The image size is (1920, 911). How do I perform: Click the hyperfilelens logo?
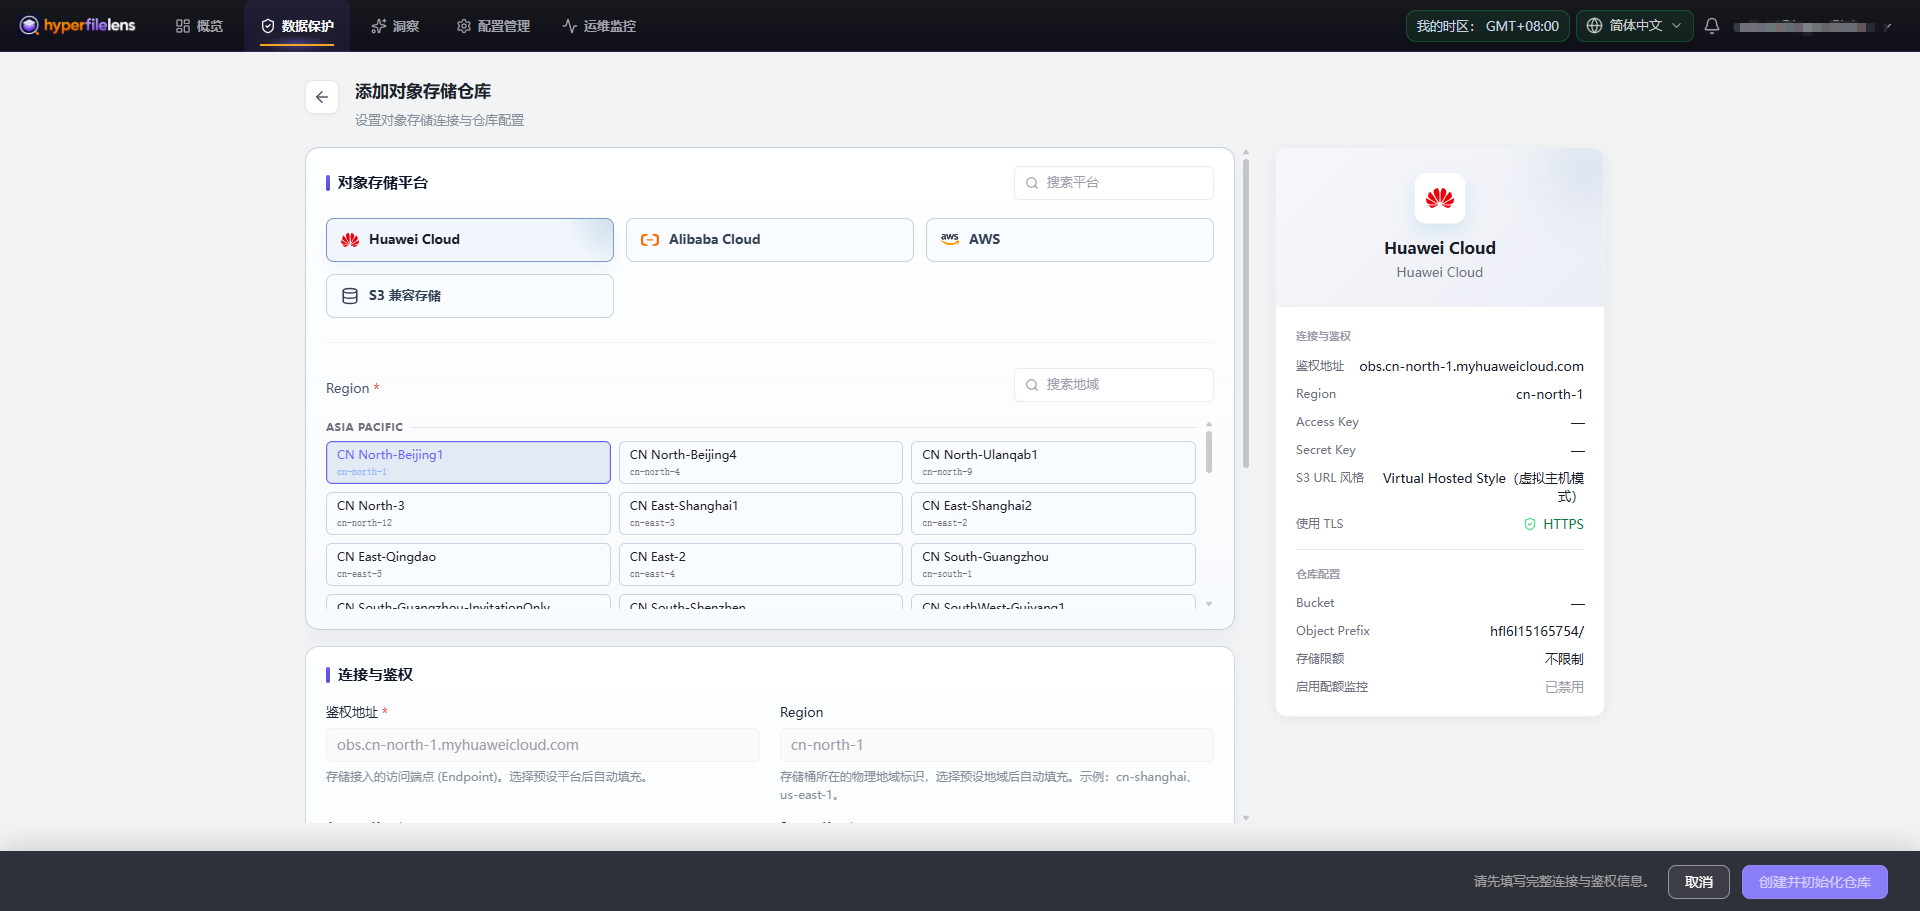[77, 25]
